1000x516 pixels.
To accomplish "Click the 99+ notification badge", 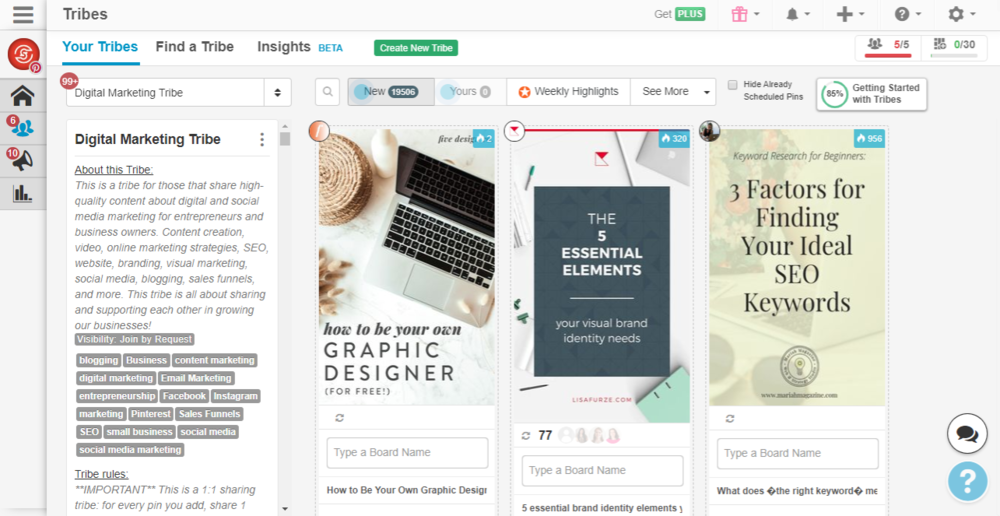I will pyautogui.click(x=70, y=82).
